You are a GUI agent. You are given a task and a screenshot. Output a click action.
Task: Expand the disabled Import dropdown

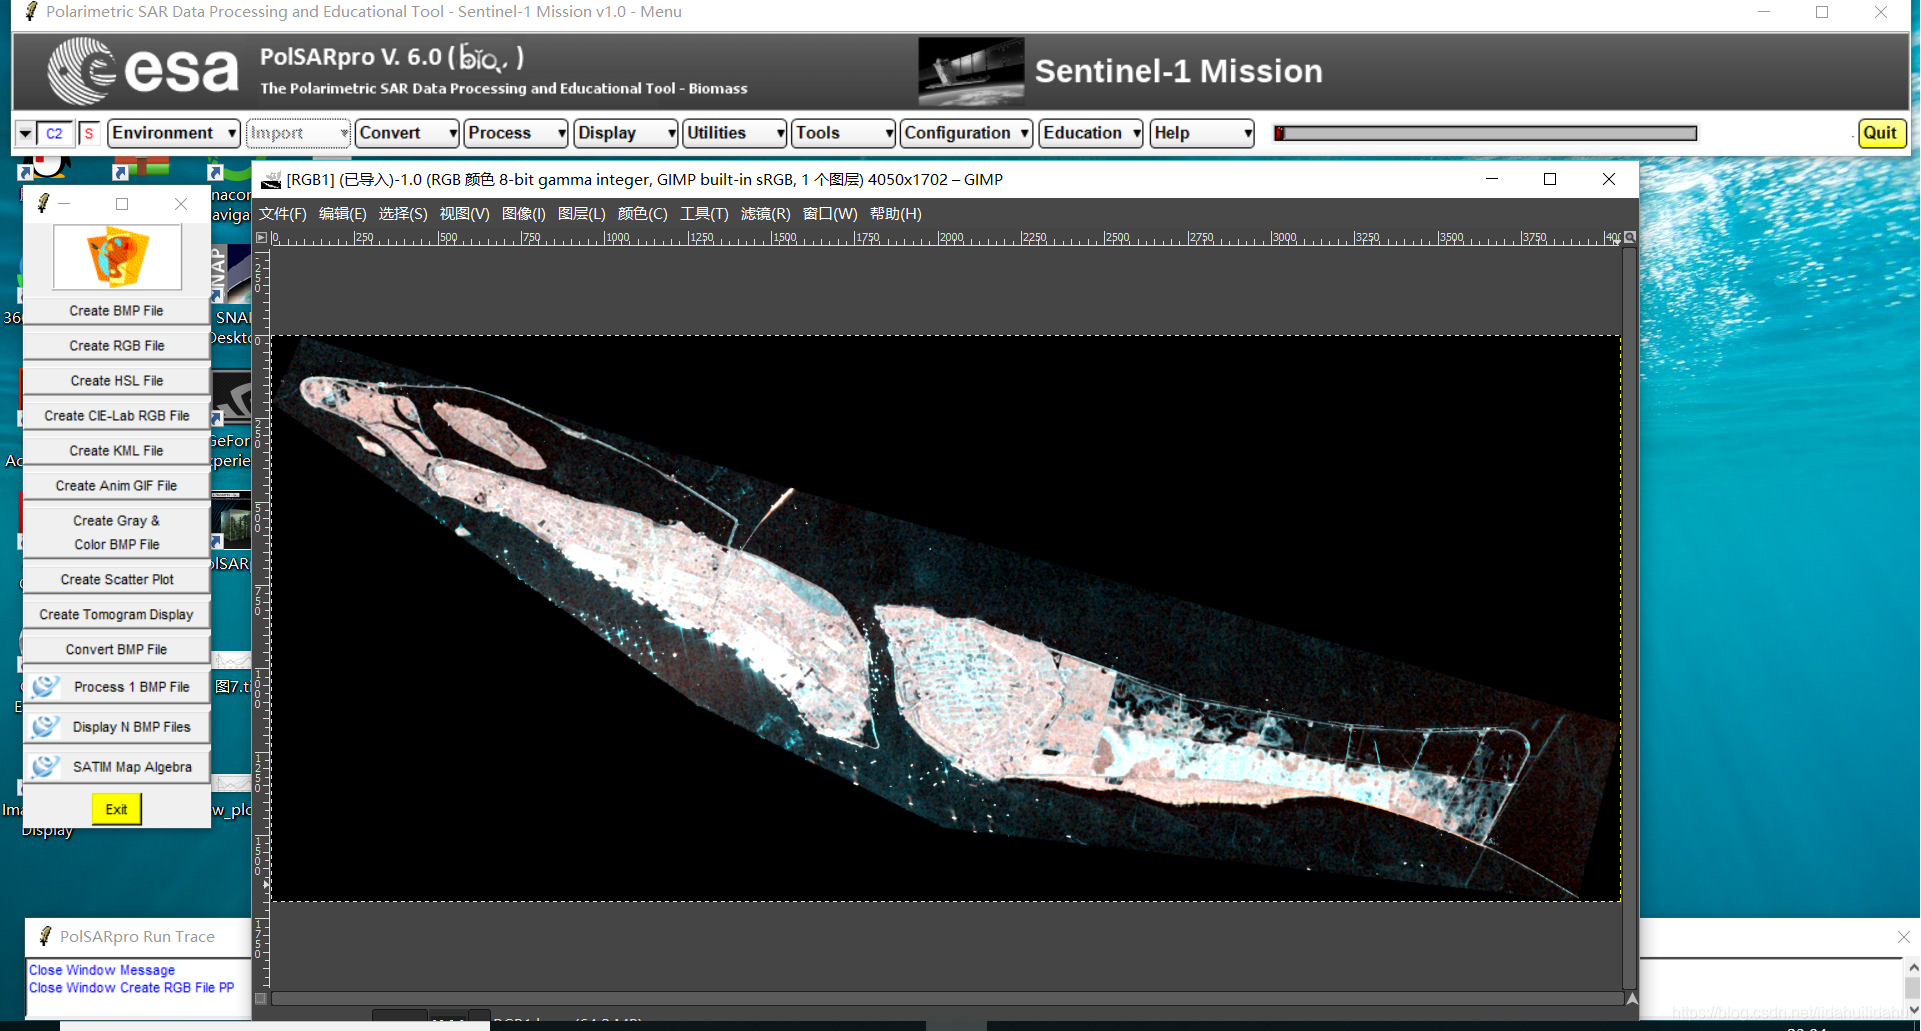coord(298,133)
